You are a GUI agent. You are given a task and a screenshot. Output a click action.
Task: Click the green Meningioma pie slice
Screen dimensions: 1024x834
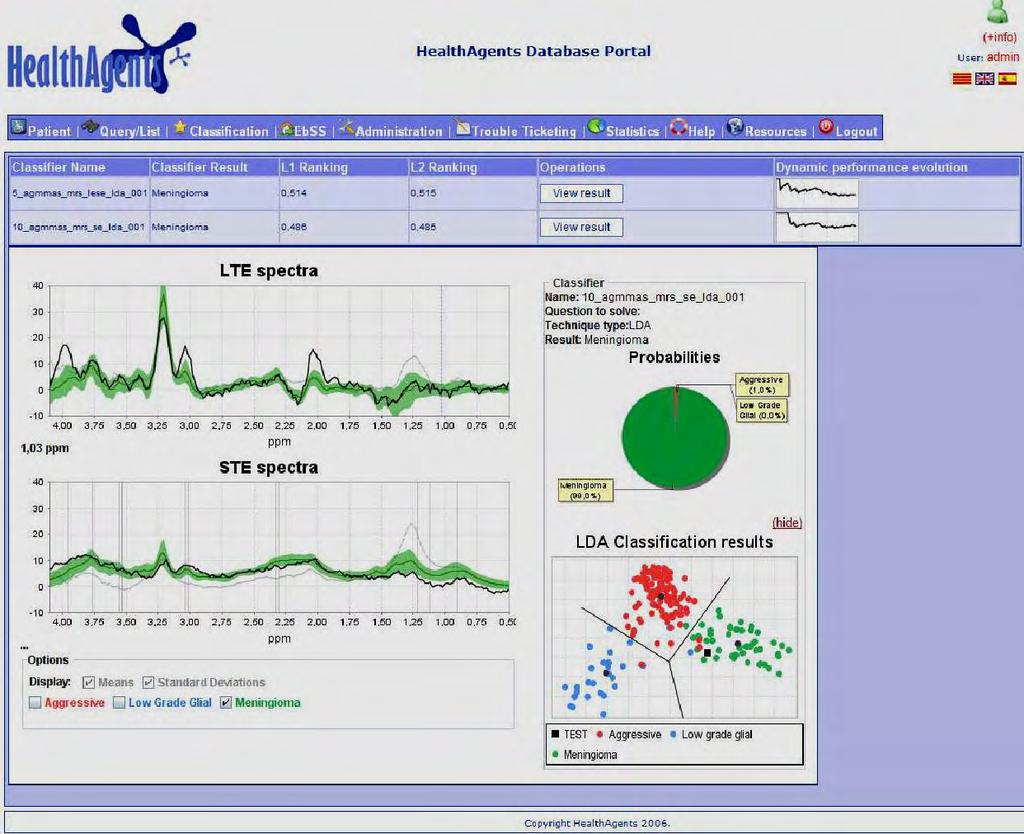pos(675,437)
